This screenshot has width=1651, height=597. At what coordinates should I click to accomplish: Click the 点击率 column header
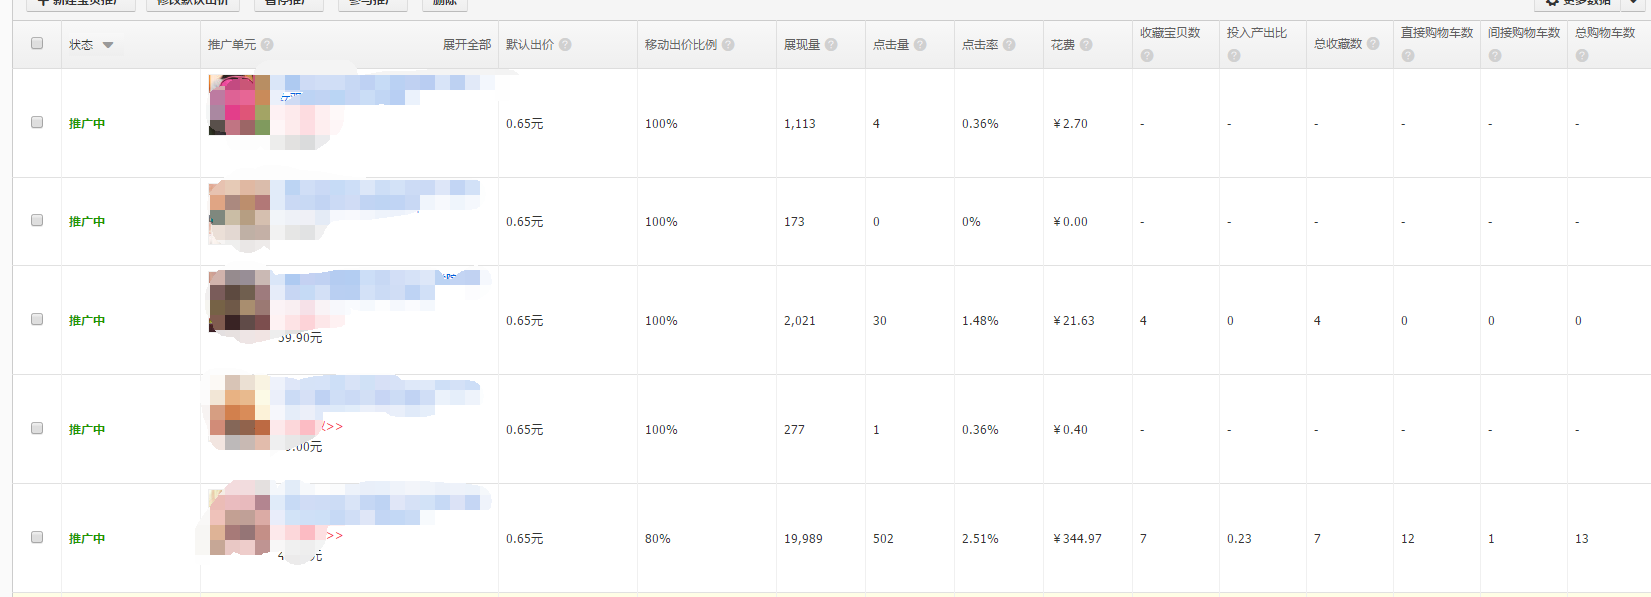[979, 45]
